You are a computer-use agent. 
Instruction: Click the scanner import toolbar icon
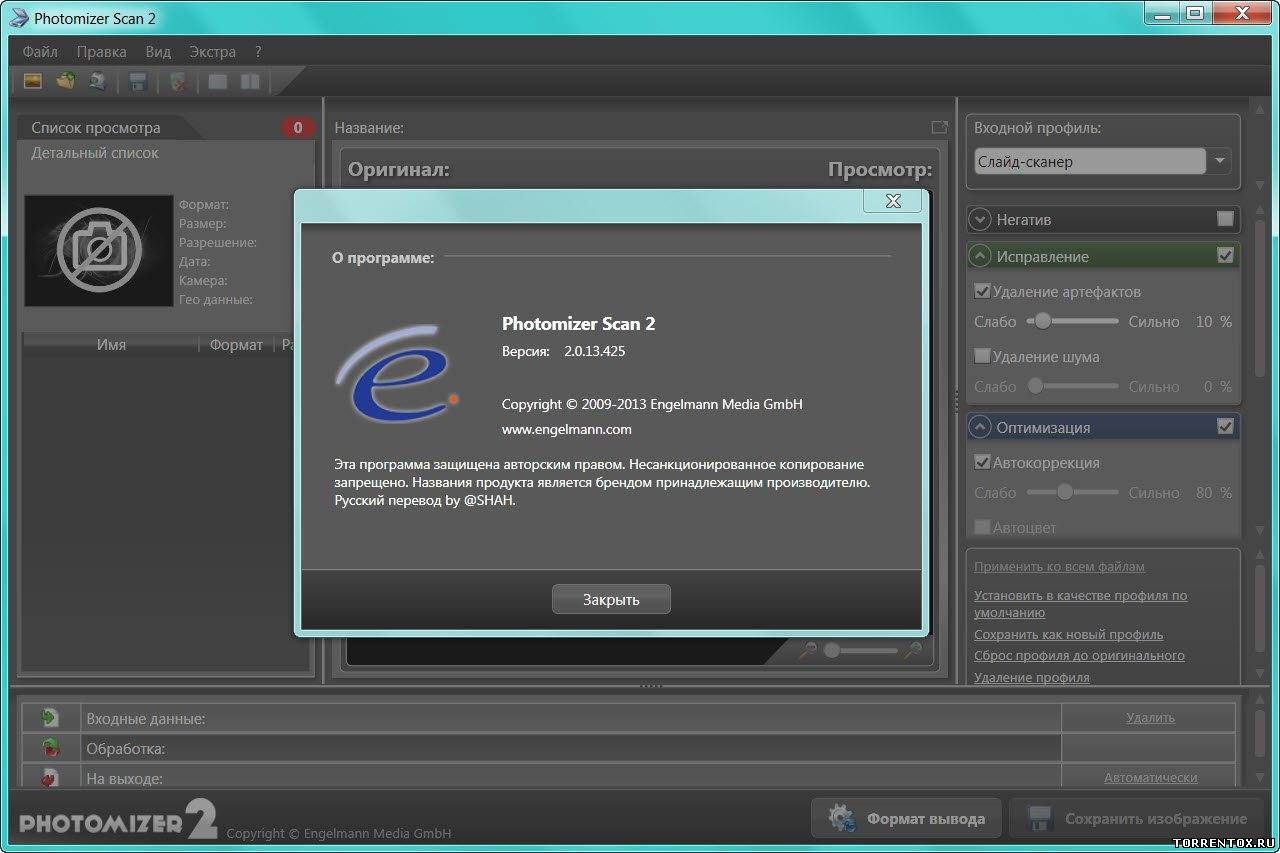click(x=97, y=81)
